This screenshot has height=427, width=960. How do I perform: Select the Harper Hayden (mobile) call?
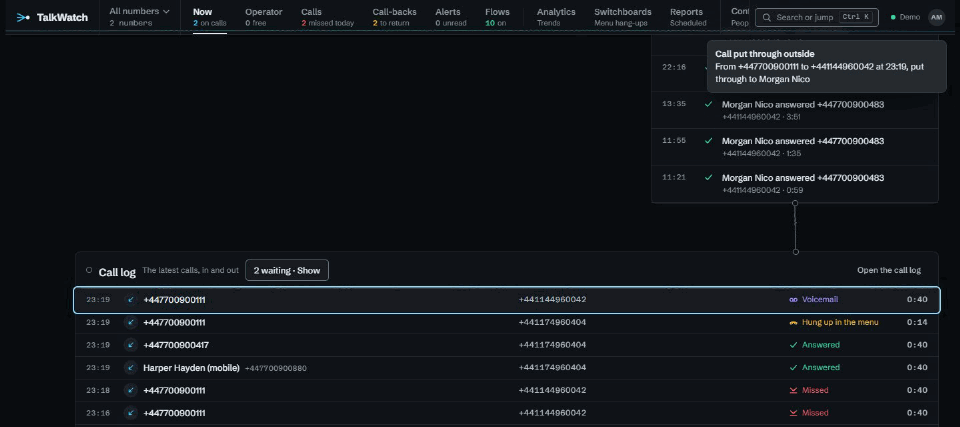pyautogui.click(x=506, y=368)
